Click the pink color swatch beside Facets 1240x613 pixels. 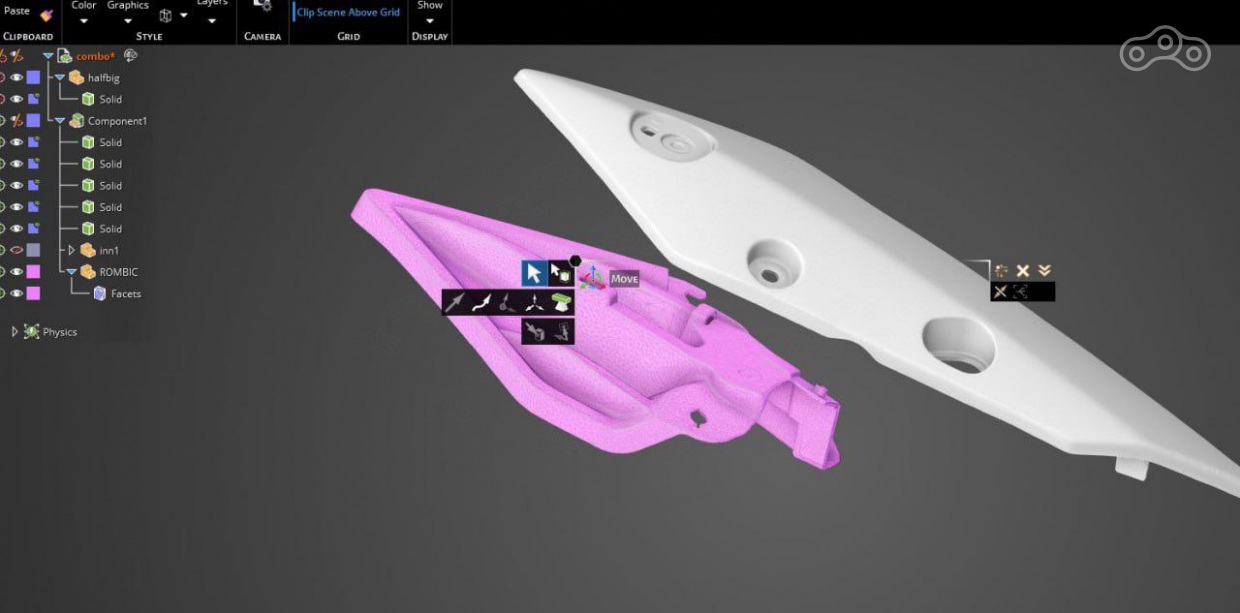(33, 294)
